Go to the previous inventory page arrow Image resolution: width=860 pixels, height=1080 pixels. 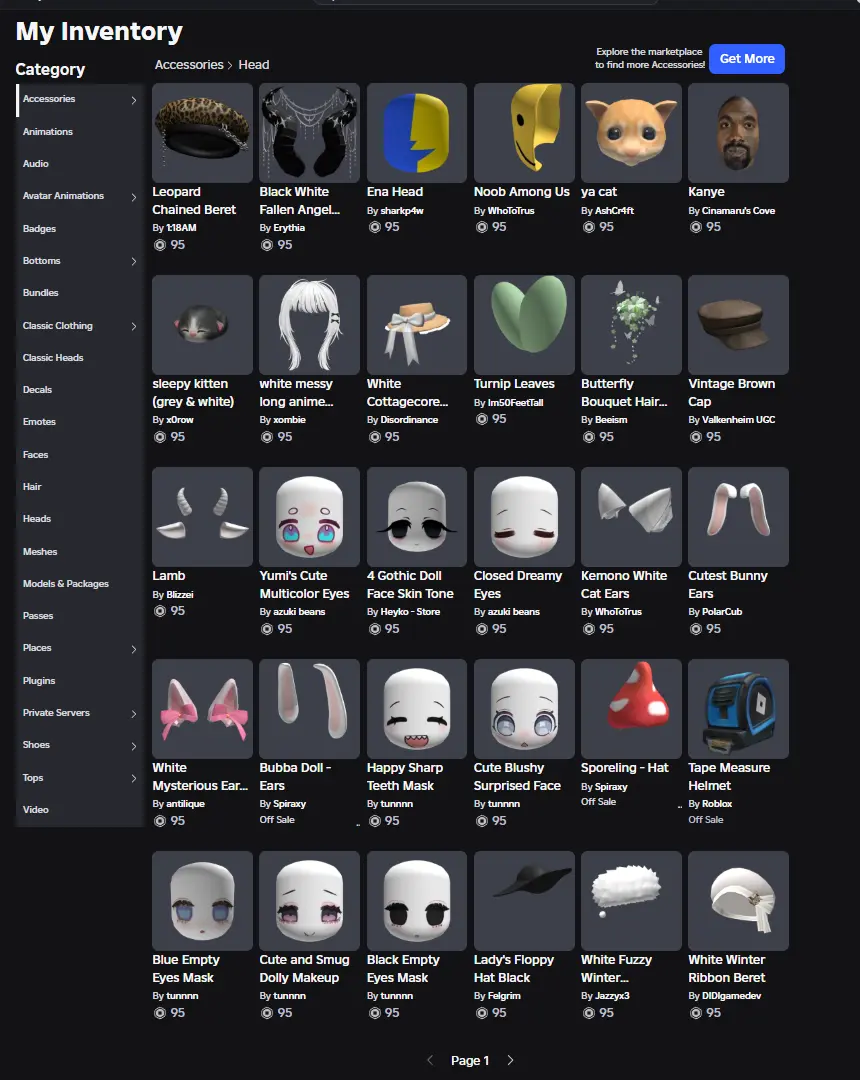pos(430,1060)
